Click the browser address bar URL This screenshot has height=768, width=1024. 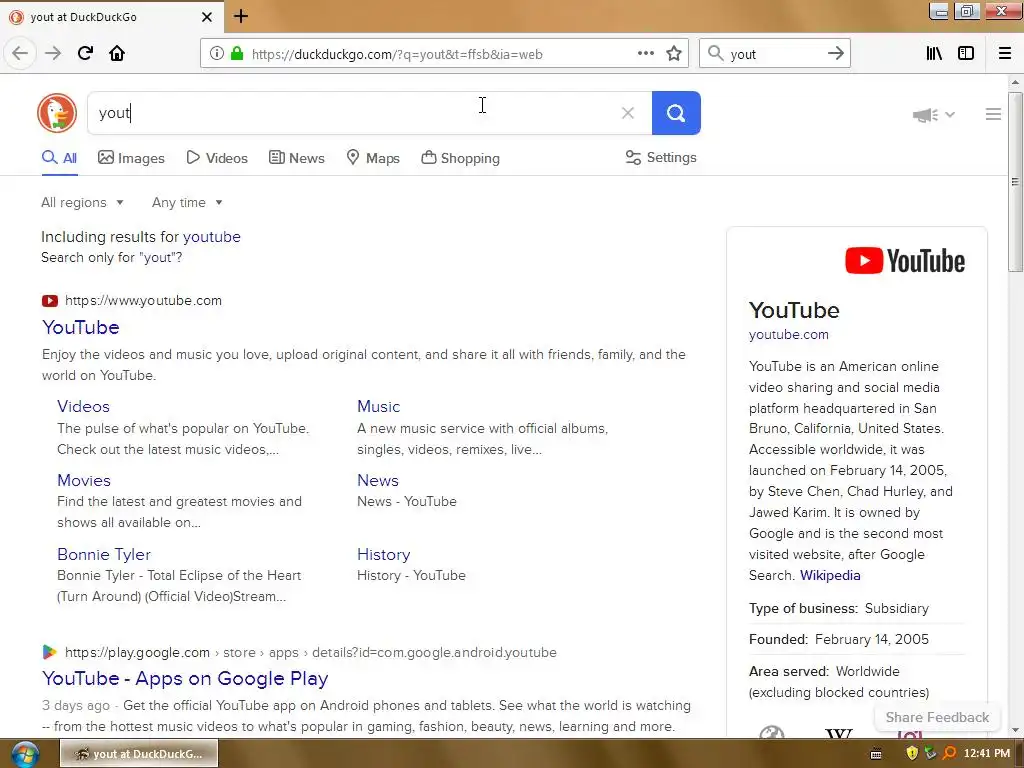[397, 54]
